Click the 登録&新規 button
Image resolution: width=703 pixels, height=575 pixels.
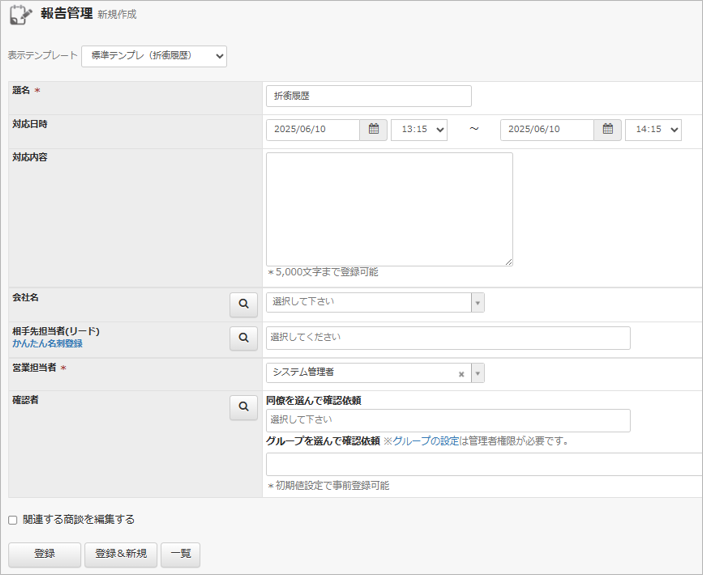coord(121,554)
